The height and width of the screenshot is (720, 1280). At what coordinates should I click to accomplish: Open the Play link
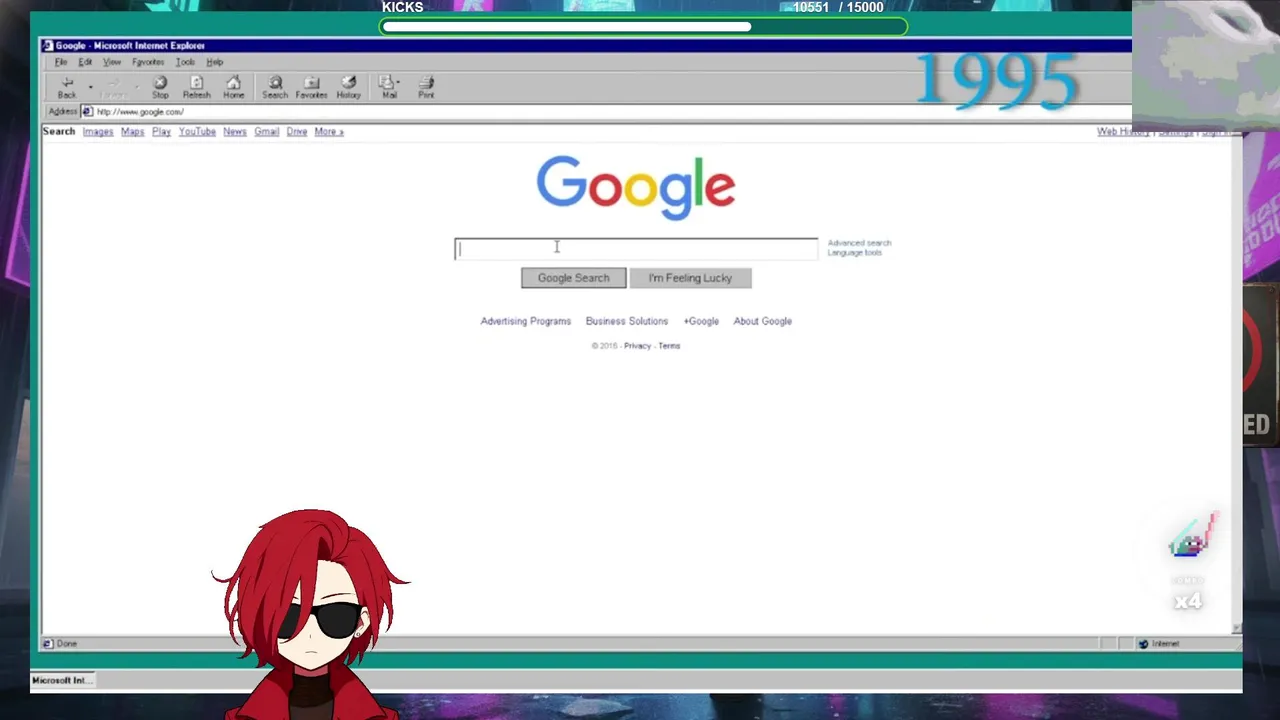click(x=161, y=132)
